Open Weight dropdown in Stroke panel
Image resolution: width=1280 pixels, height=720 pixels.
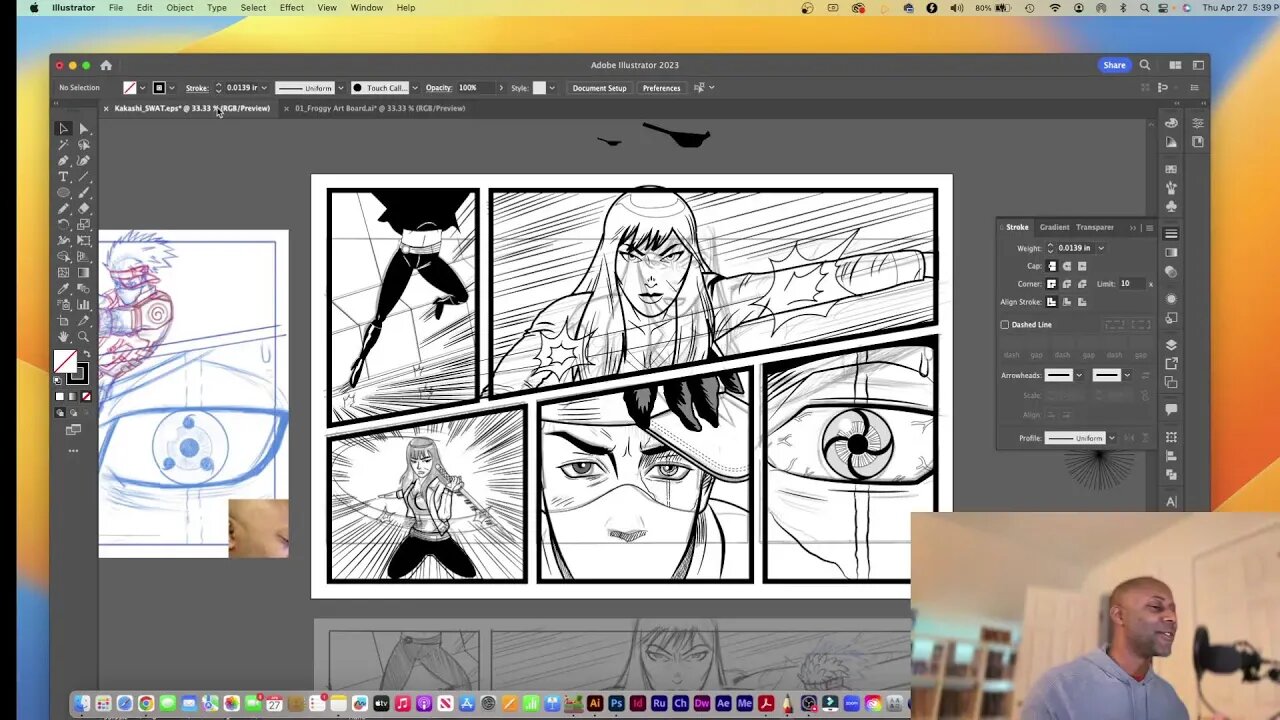(1101, 248)
